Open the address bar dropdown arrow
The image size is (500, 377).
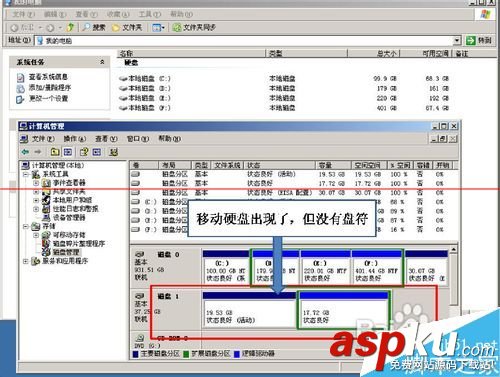pyautogui.click(x=457, y=41)
